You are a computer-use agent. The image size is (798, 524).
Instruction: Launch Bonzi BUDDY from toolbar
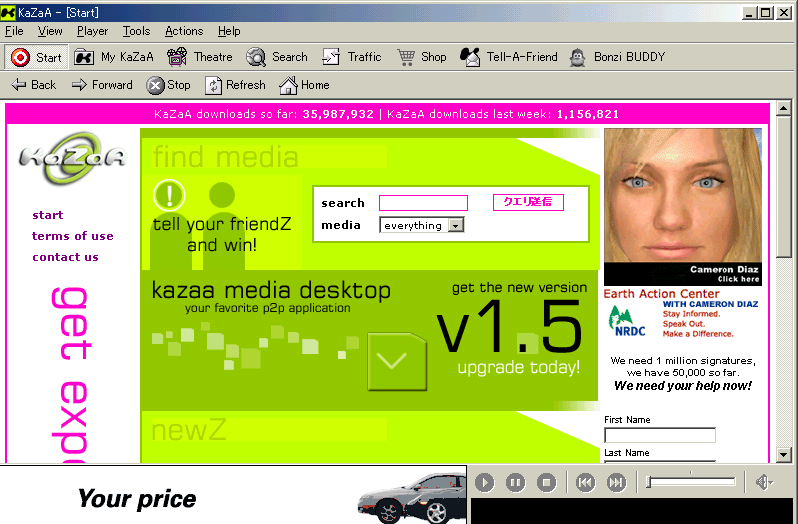pos(577,57)
